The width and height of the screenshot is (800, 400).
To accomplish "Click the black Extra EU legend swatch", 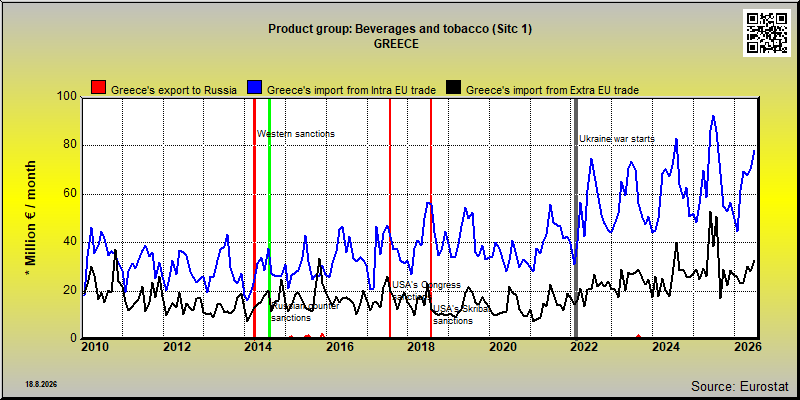I will [x=454, y=88].
